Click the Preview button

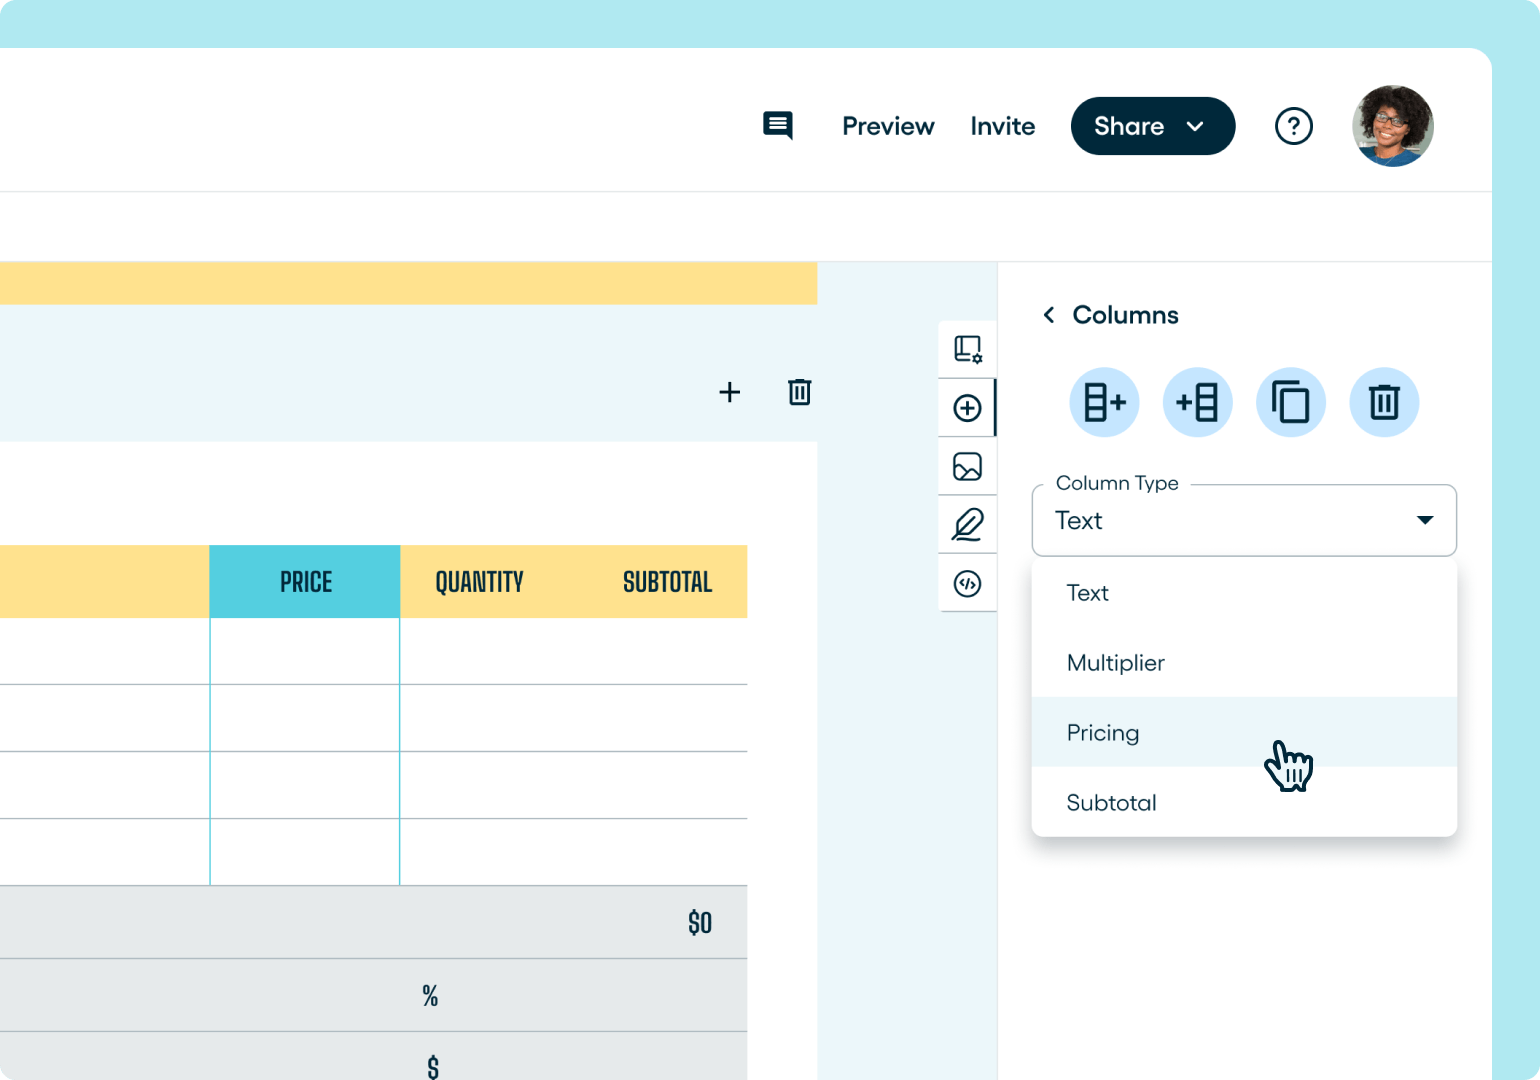click(888, 126)
